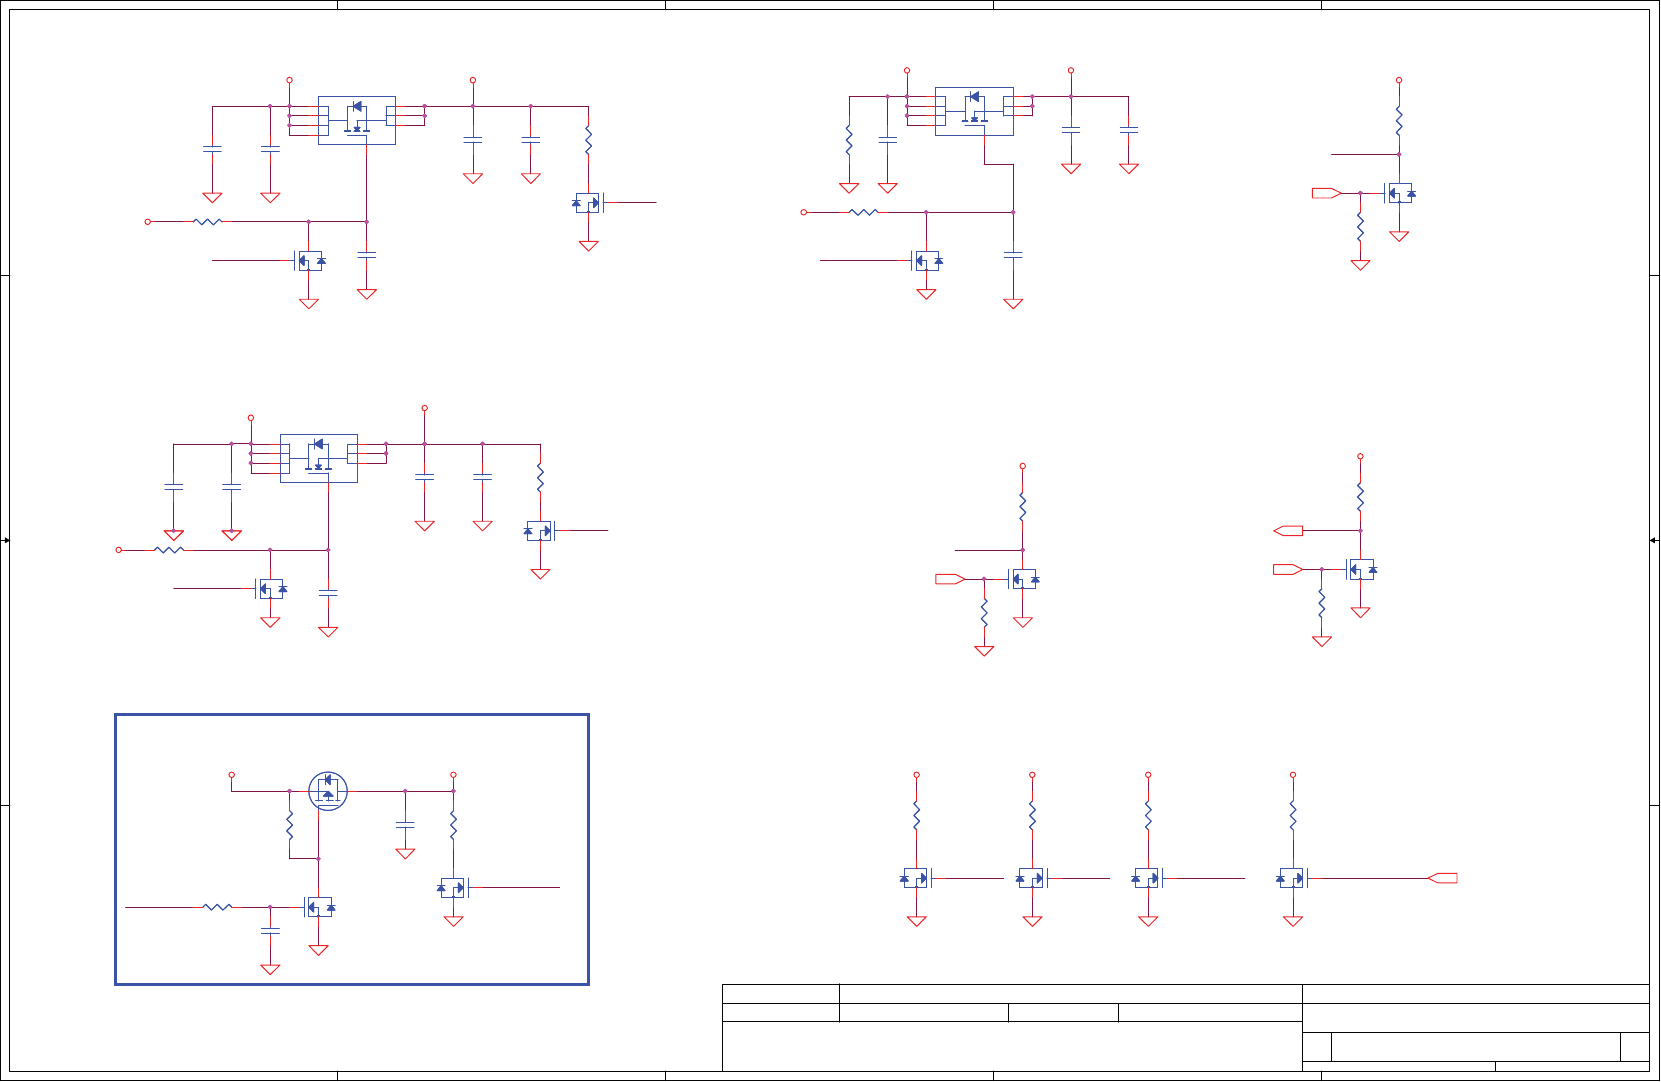
Task: Select the pull-up resistor of the middle-center circuit
Action: click(x=1022, y=507)
